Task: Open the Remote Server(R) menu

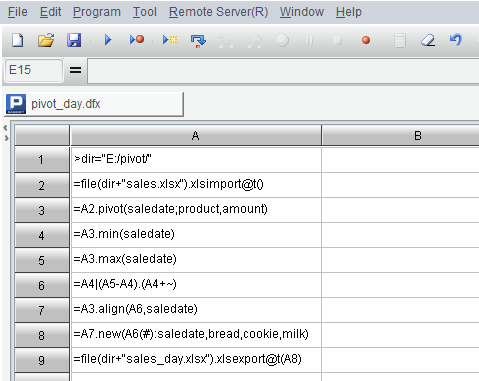Action: [x=218, y=12]
